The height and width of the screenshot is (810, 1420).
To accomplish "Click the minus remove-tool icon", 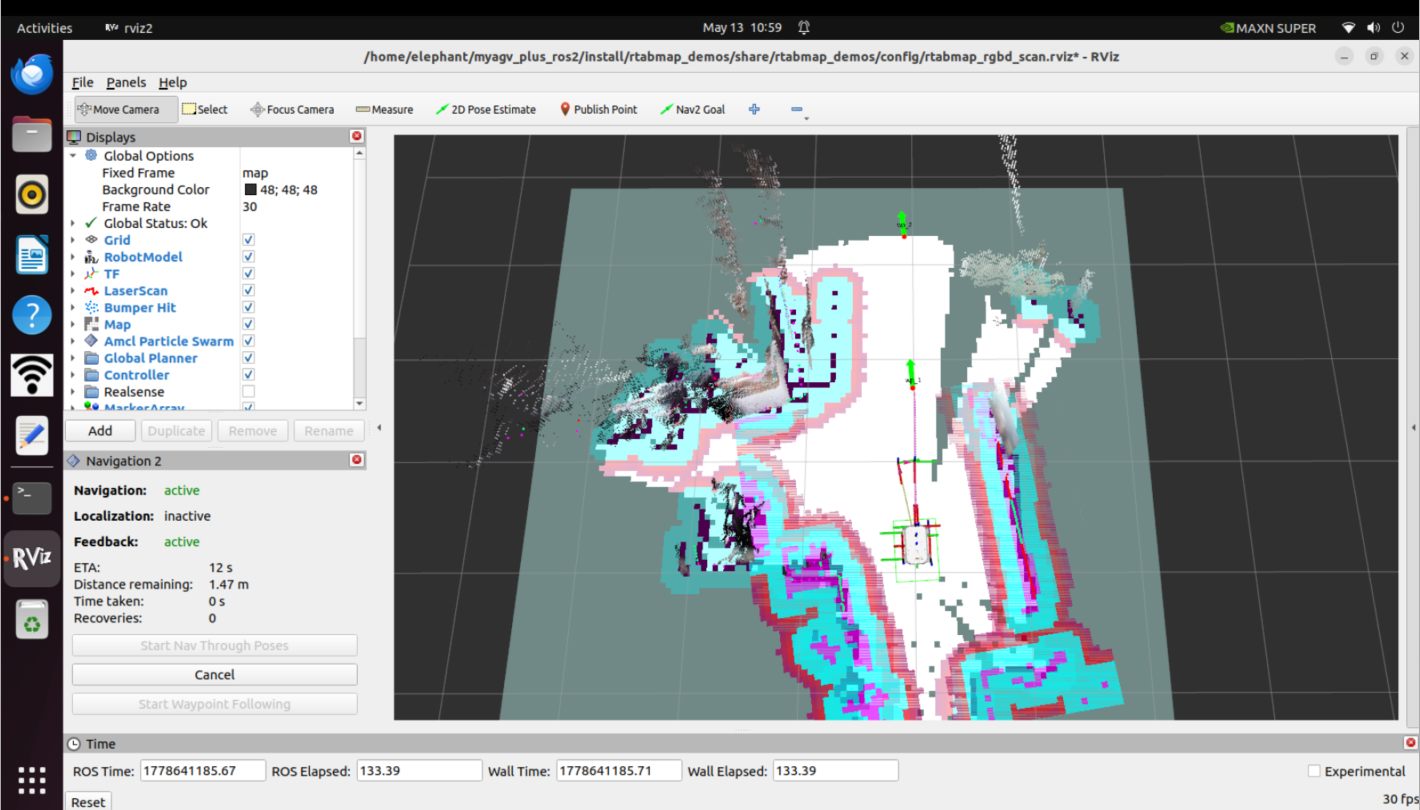I will [x=797, y=109].
